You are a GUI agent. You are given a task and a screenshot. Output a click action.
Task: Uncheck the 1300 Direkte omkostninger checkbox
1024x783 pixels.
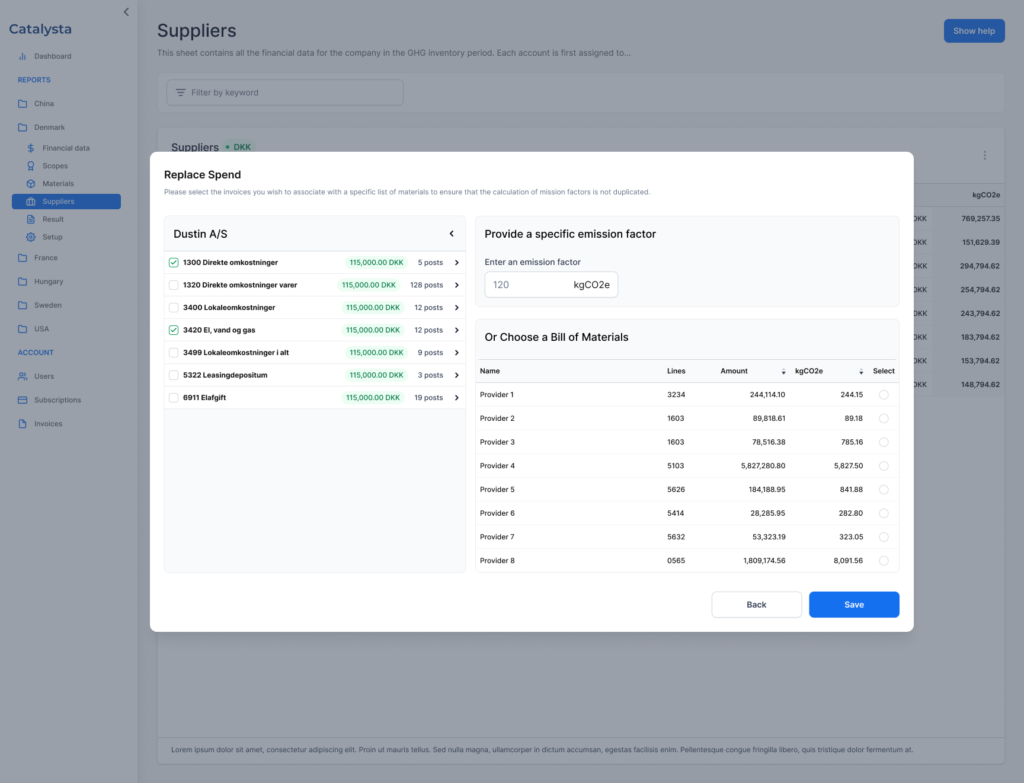click(x=174, y=262)
